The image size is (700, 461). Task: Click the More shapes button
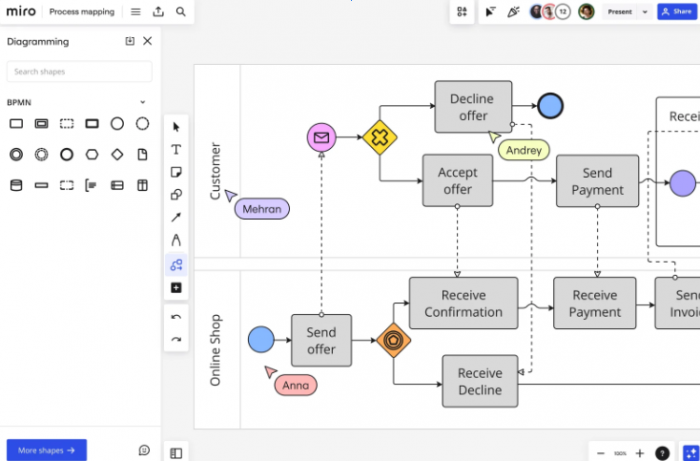coord(46,450)
